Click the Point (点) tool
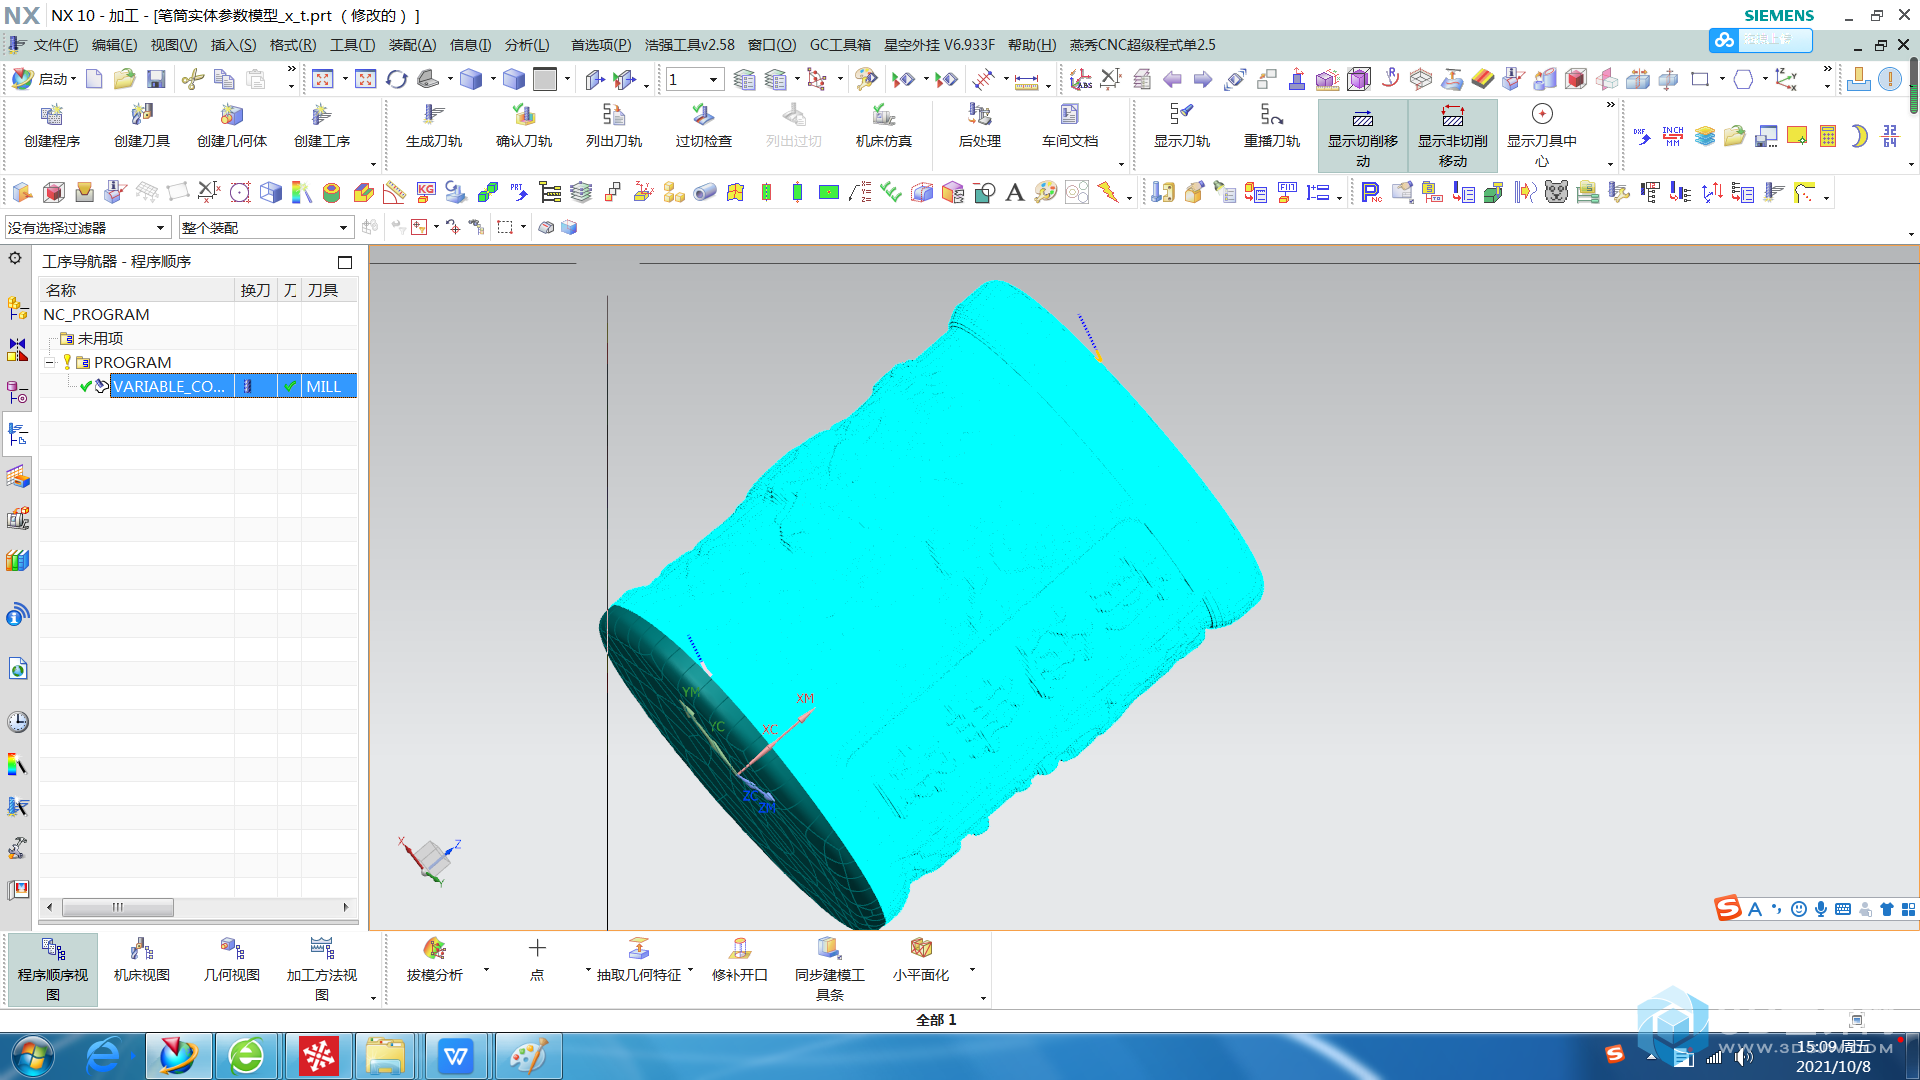 click(x=537, y=960)
